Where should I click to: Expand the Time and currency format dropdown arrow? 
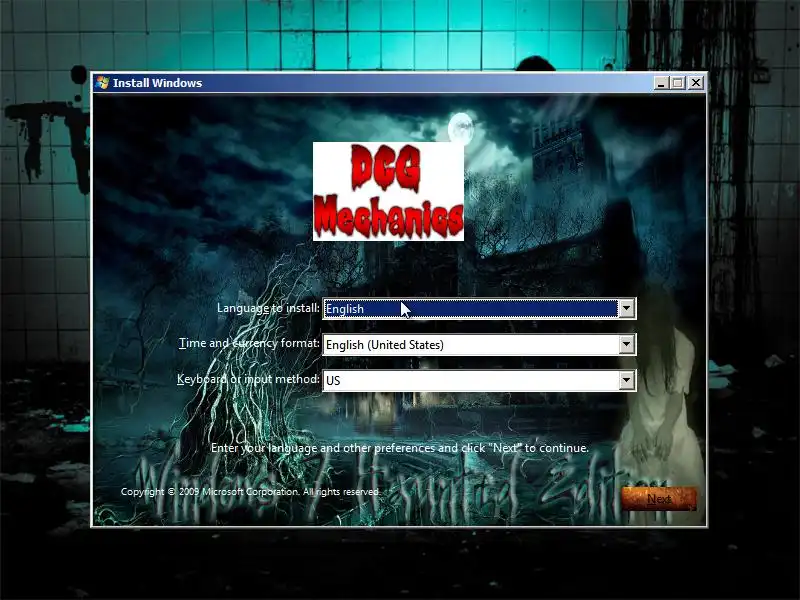627,344
